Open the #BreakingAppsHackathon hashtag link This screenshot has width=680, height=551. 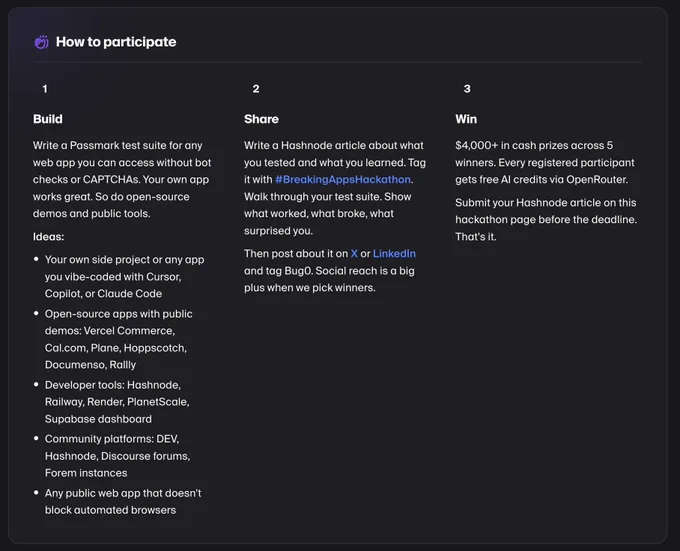(x=343, y=179)
